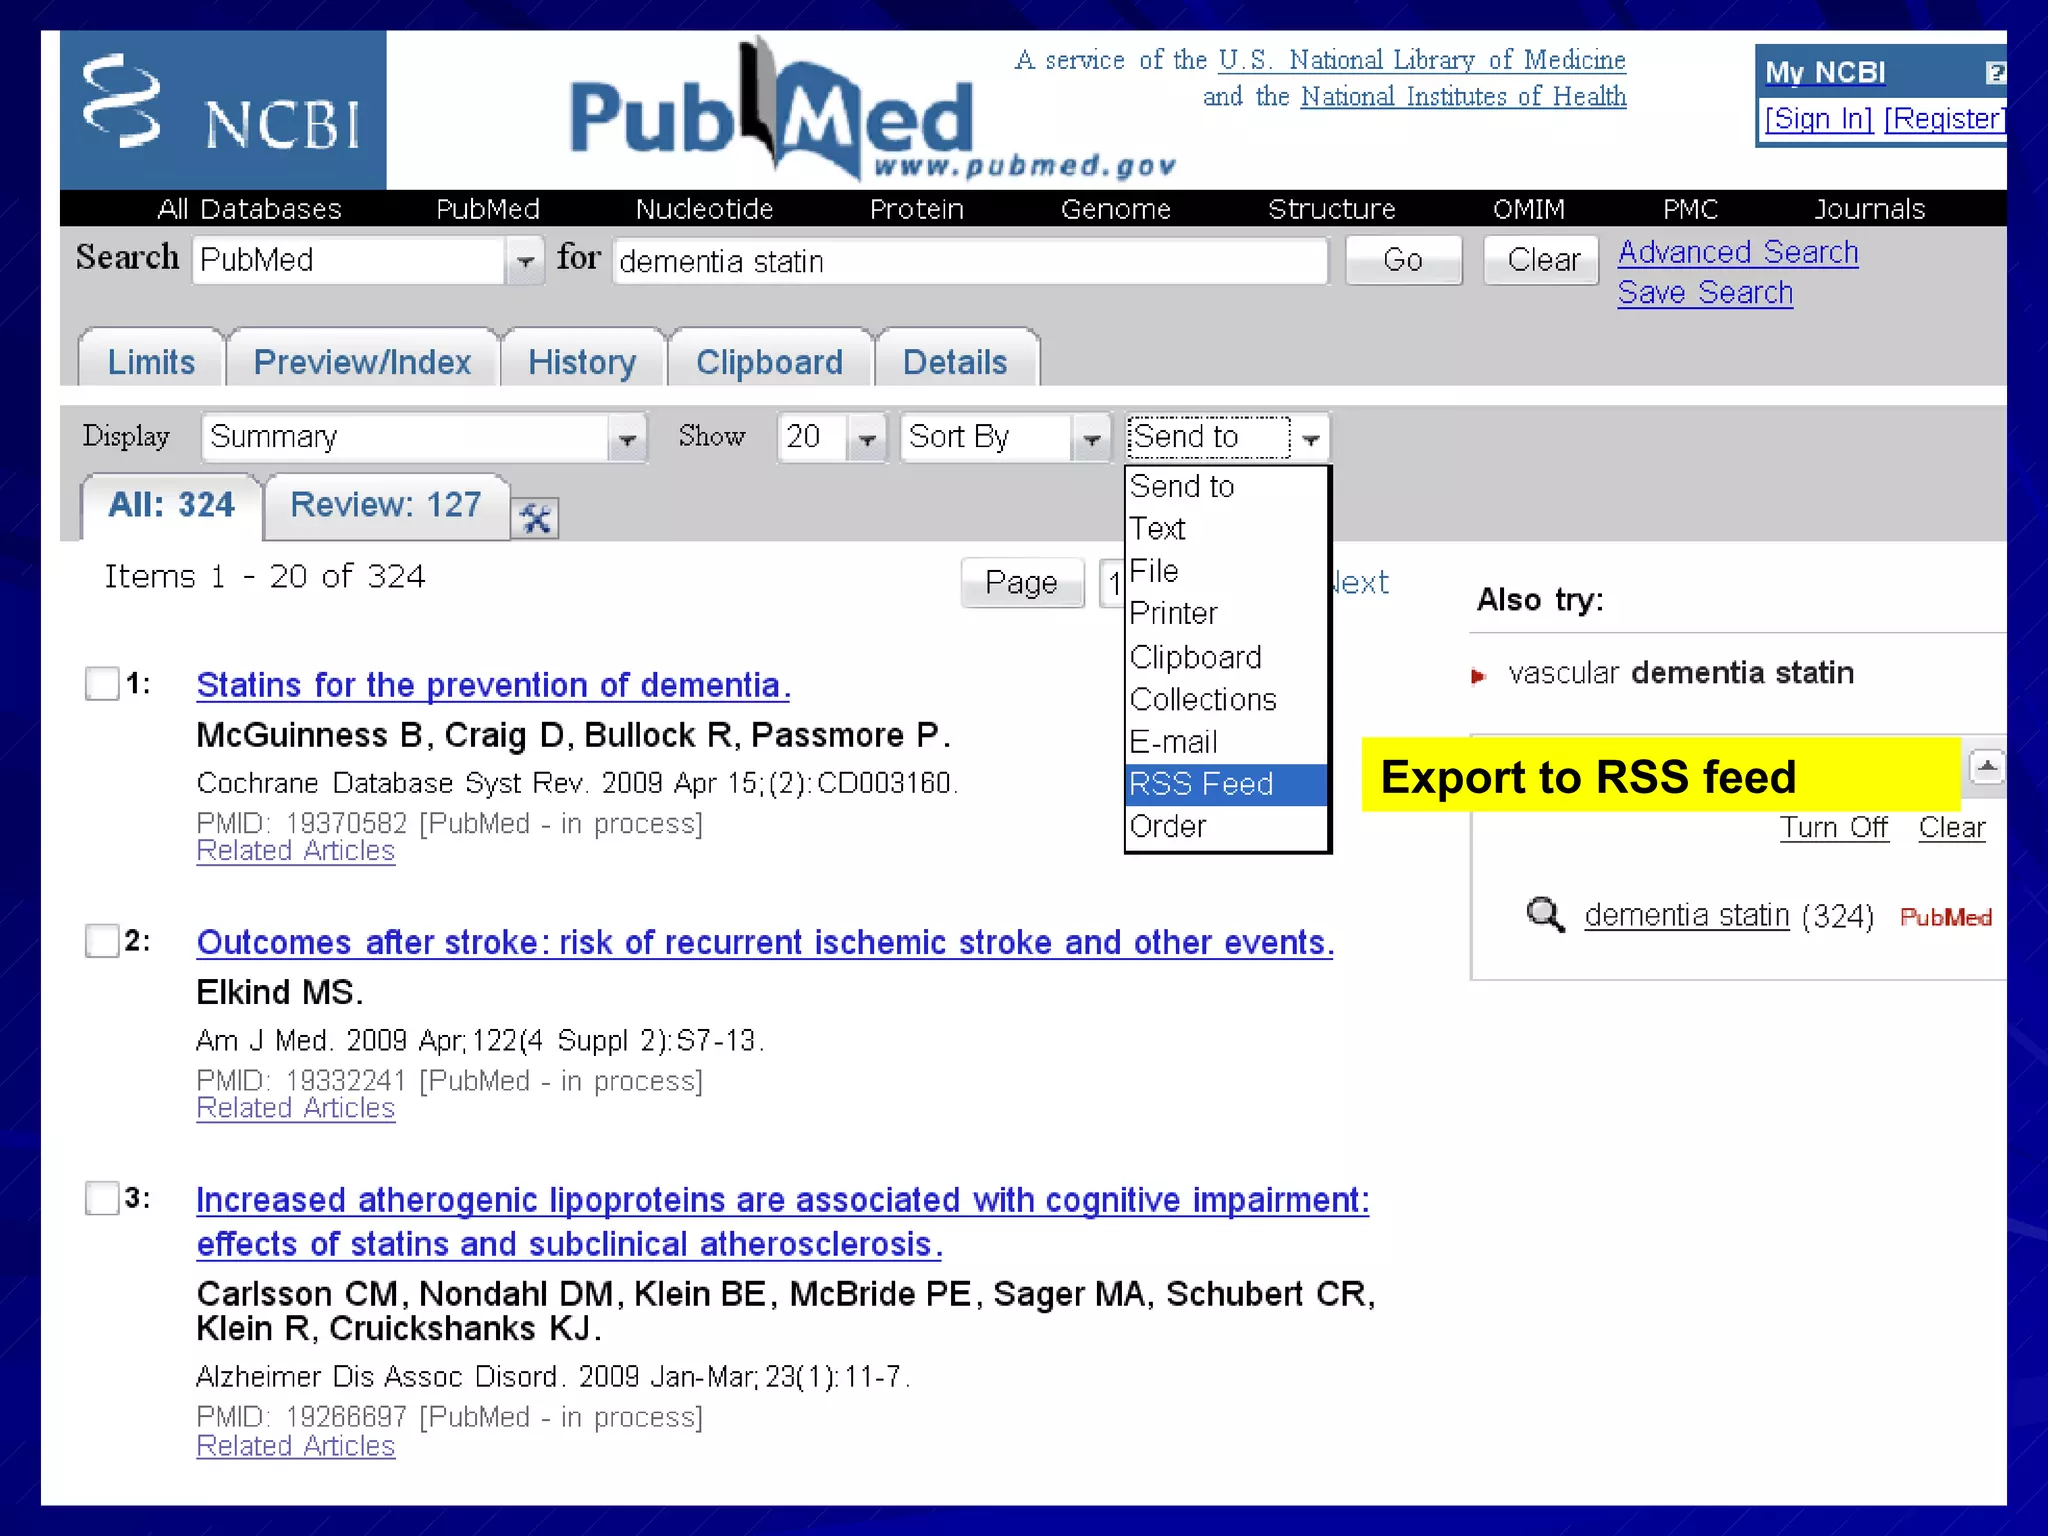Click magnifier icon beside dementia statin

pos(1545,914)
